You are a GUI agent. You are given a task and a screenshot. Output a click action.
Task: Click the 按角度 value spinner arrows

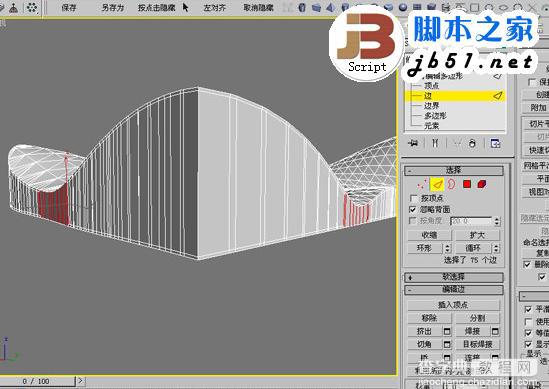point(497,221)
